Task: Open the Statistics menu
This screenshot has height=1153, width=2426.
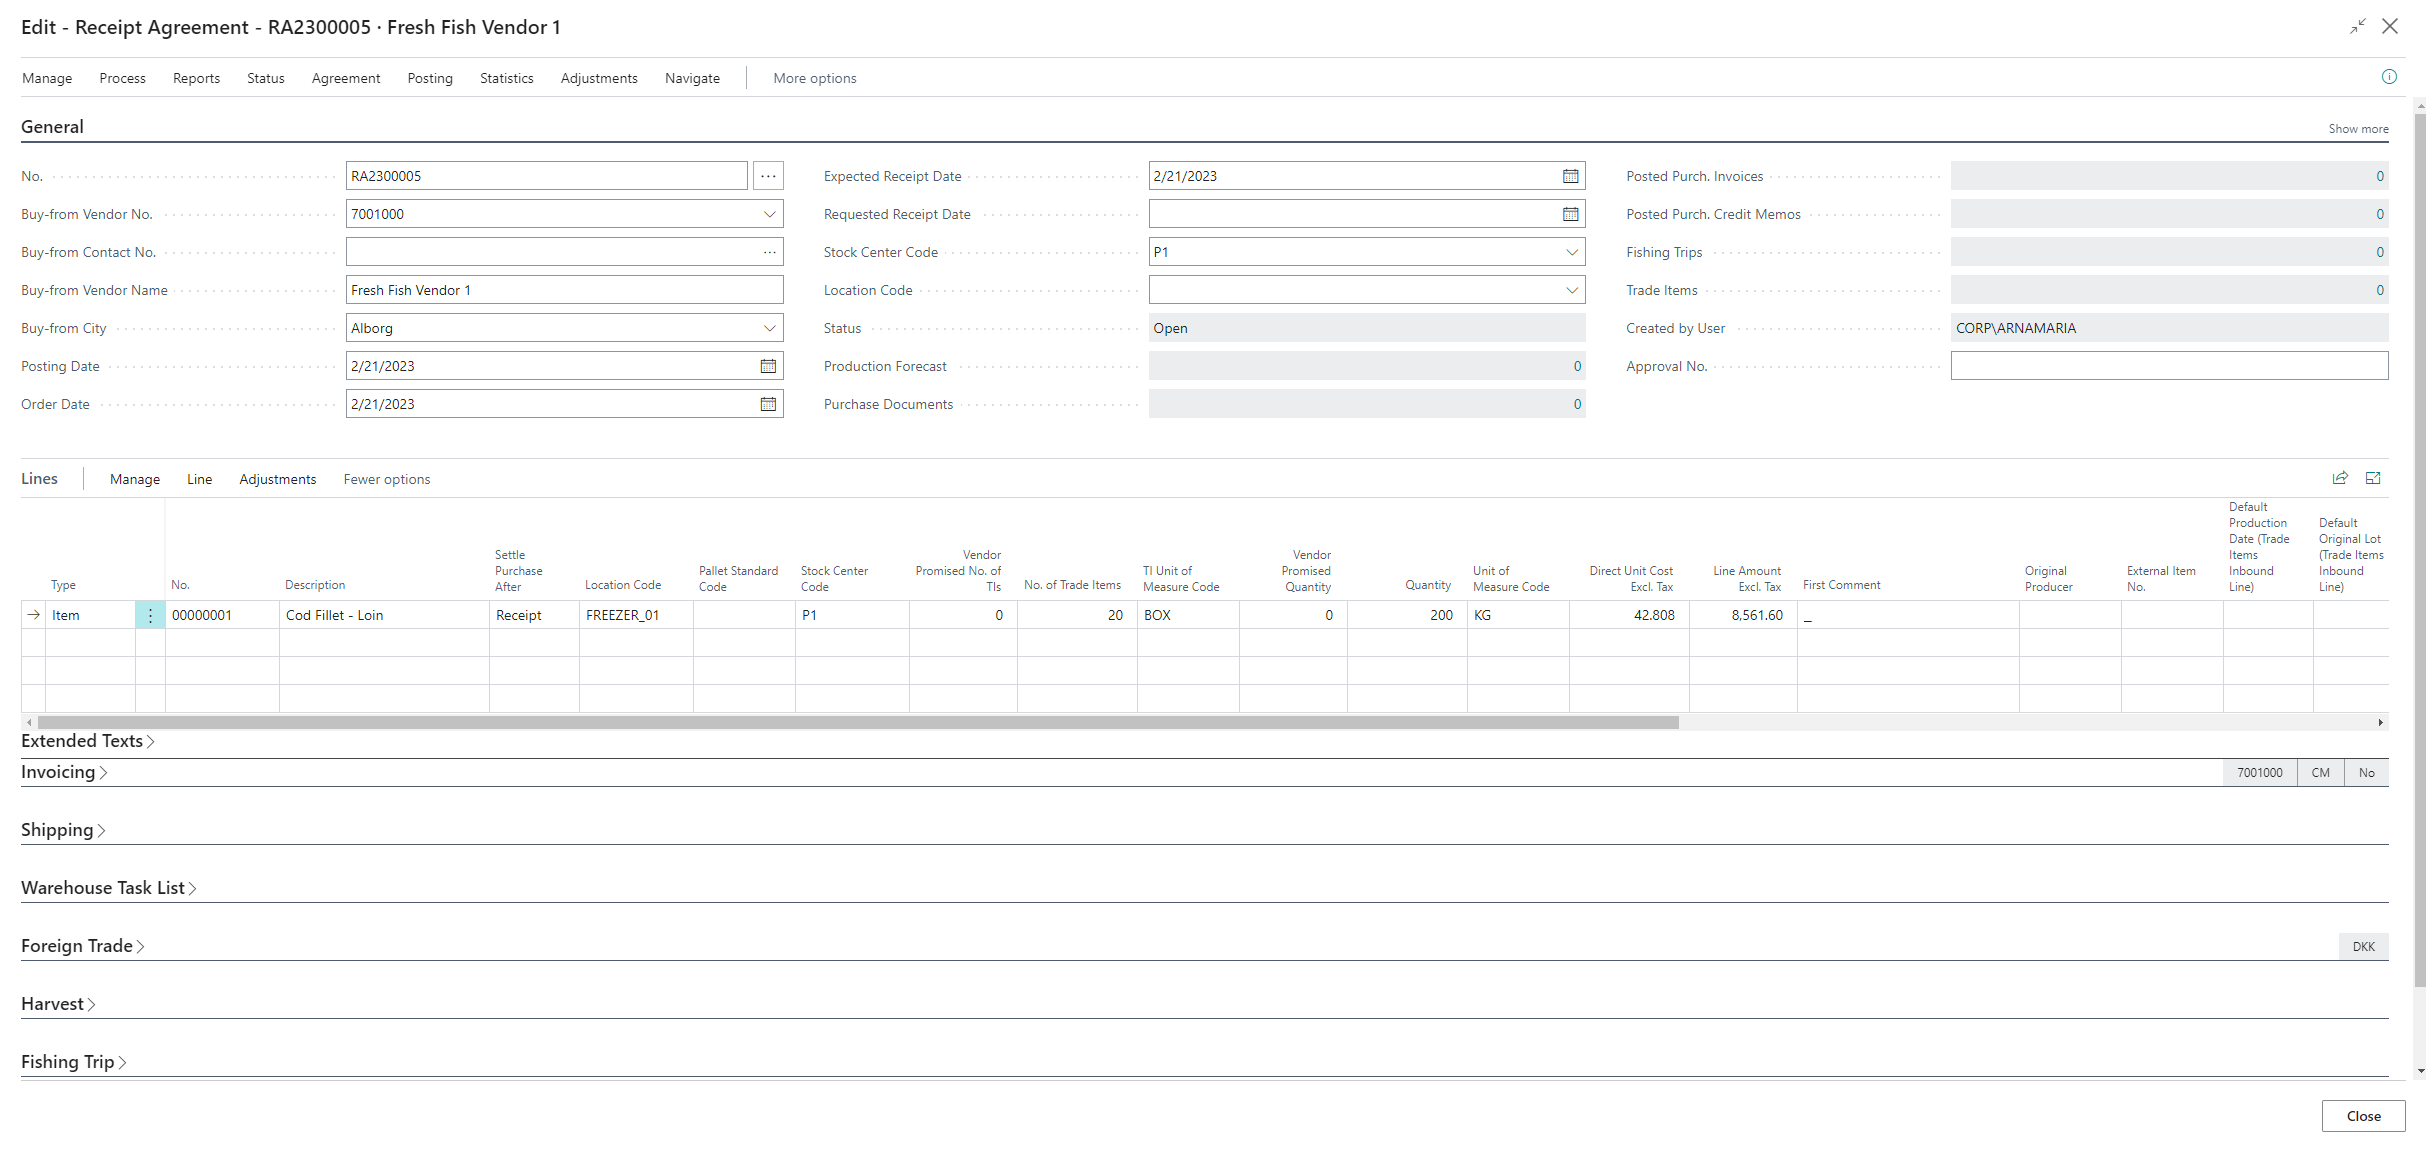Action: (x=506, y=78)
